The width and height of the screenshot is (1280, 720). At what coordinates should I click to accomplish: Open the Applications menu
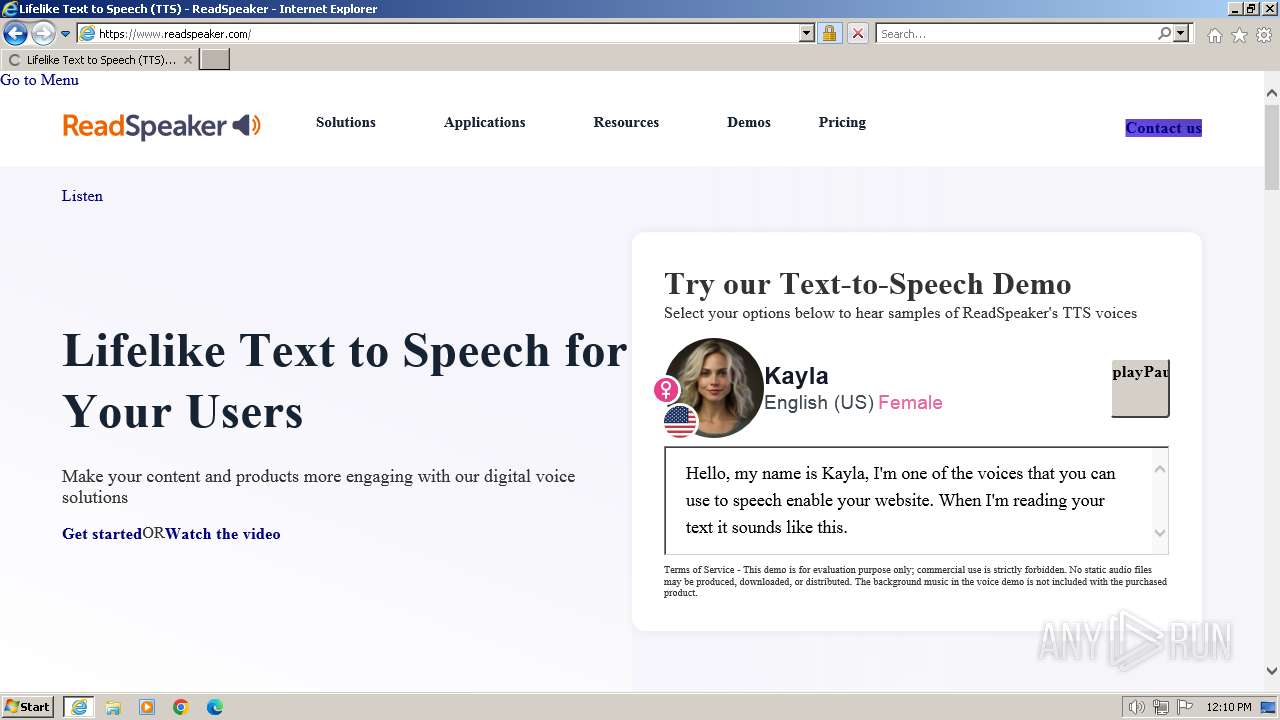click(484, 122)
